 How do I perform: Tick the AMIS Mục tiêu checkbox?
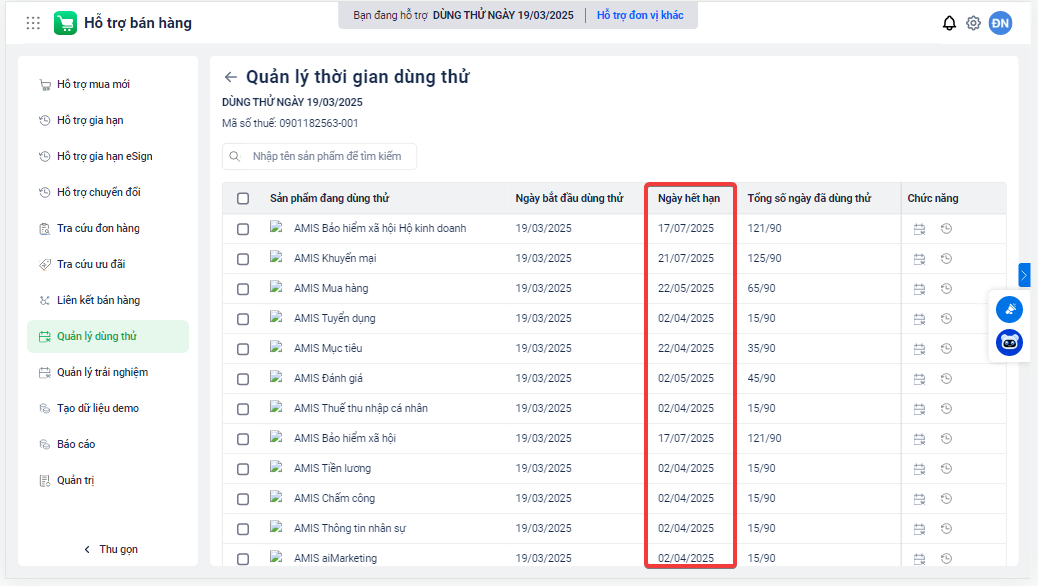[243, 349]
